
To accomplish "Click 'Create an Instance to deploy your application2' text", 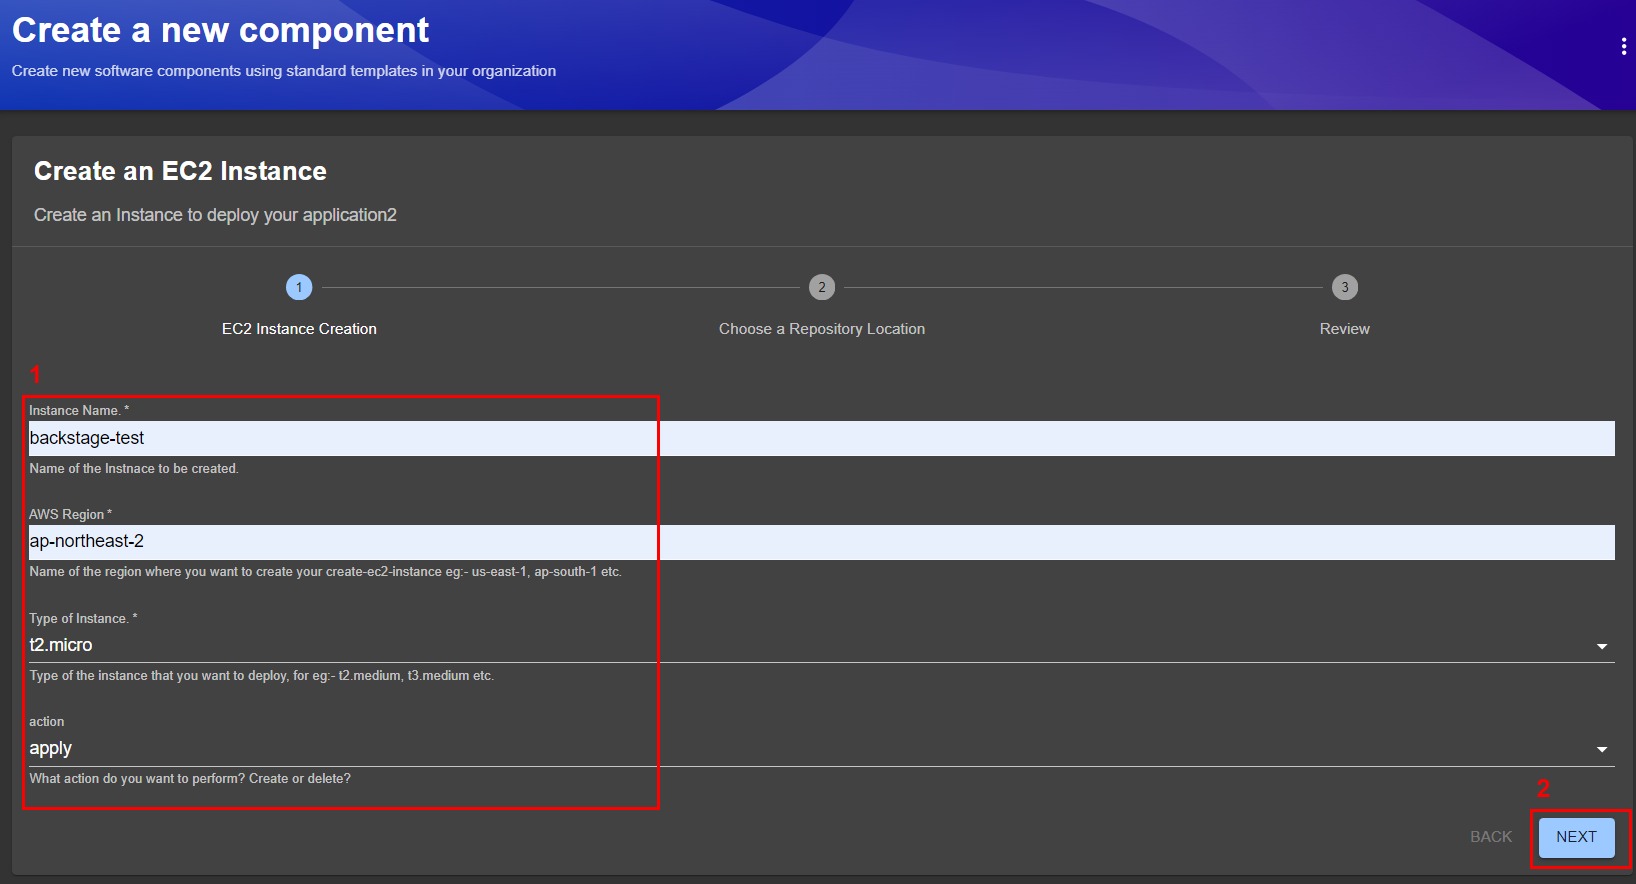I will [x=215, y=215].
